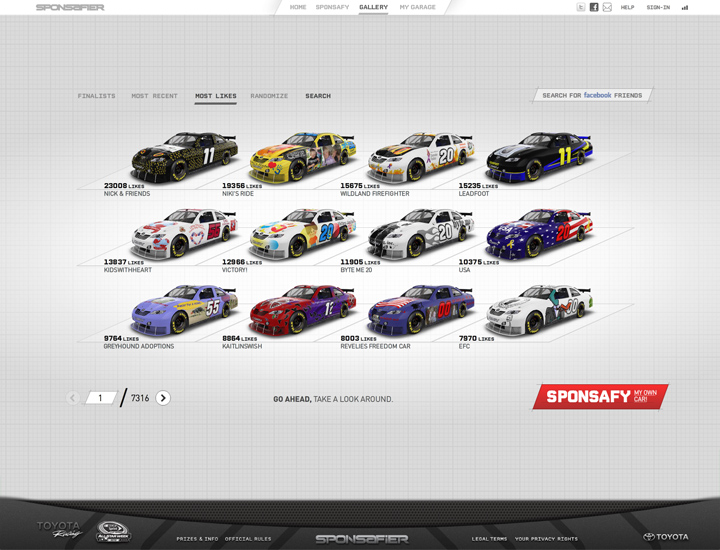Click the All-Star Week badge logo
The width and height of the screenshot is (720, 550).
point(113,532)
